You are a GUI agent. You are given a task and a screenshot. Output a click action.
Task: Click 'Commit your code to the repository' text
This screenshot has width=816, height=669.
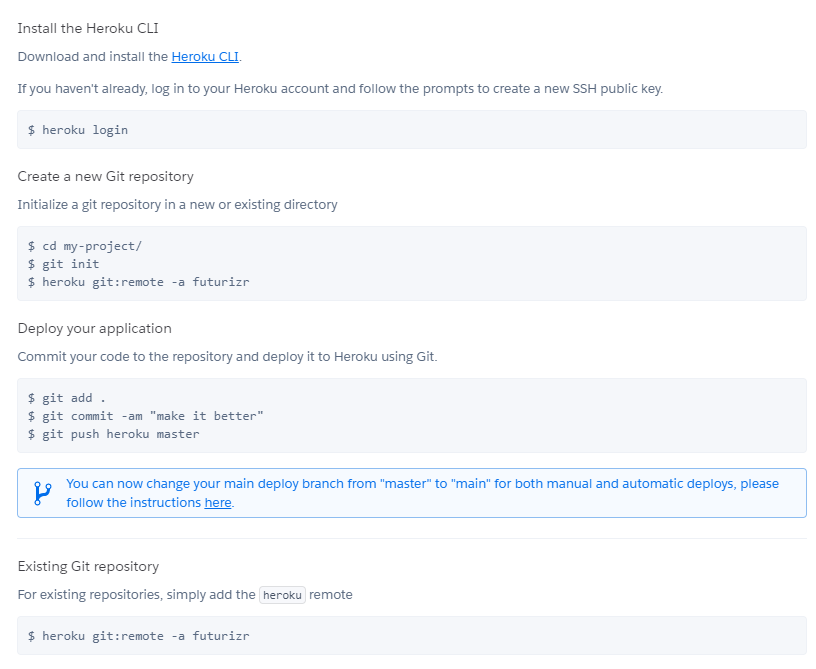[227, 356]
